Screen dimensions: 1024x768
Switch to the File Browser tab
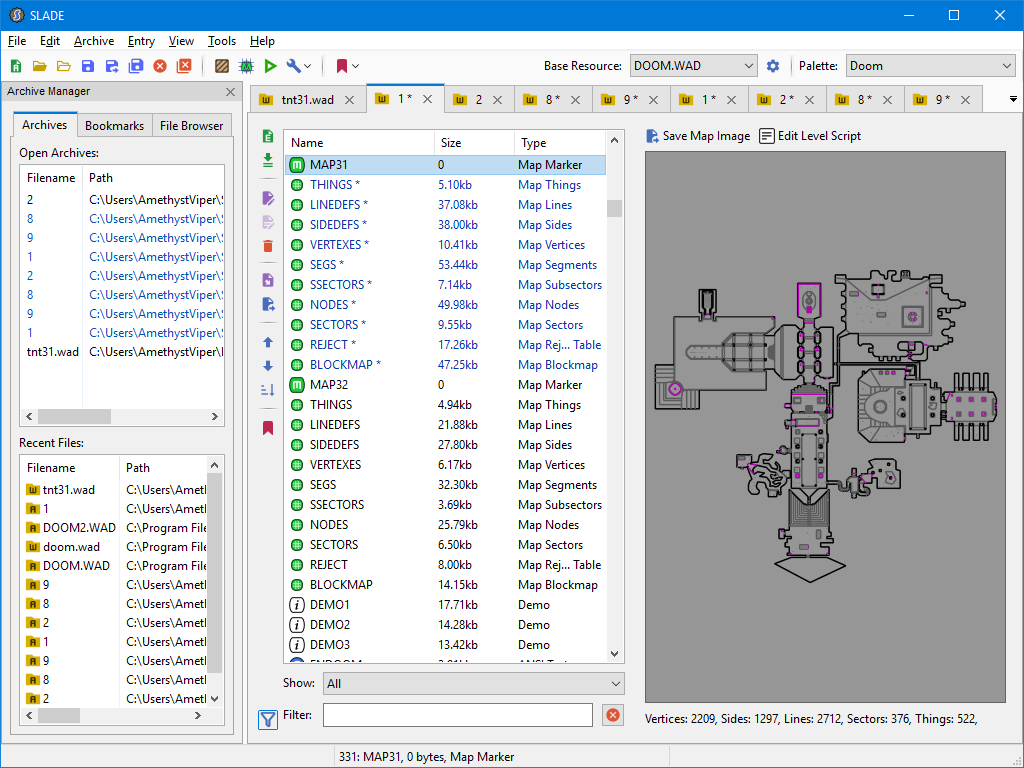tap(192, 126)
